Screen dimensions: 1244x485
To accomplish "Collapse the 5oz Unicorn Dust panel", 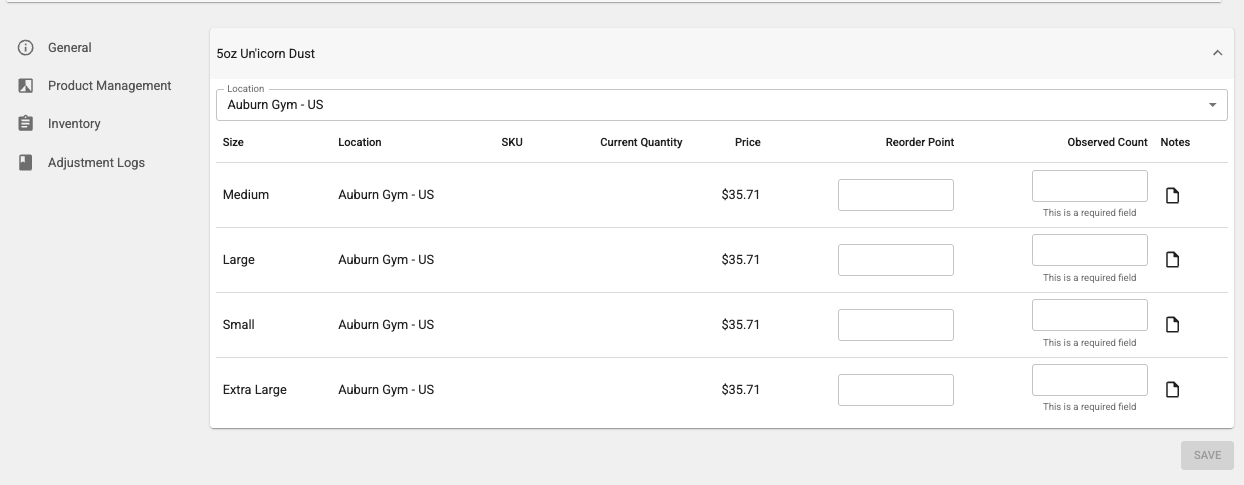I will 1217,54.
